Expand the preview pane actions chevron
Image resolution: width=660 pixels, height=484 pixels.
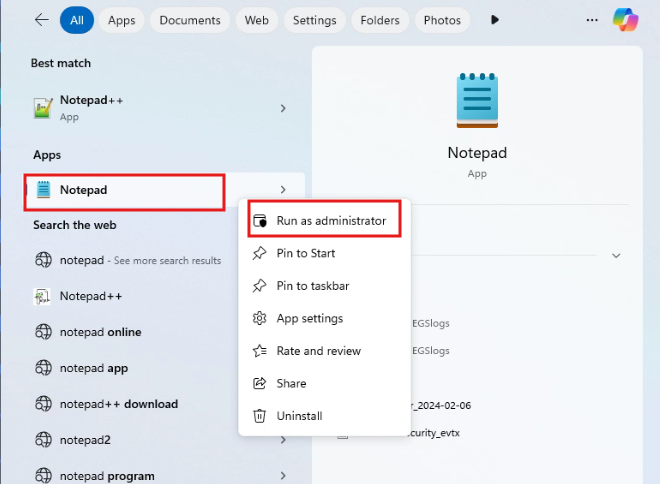pos(616,255)
